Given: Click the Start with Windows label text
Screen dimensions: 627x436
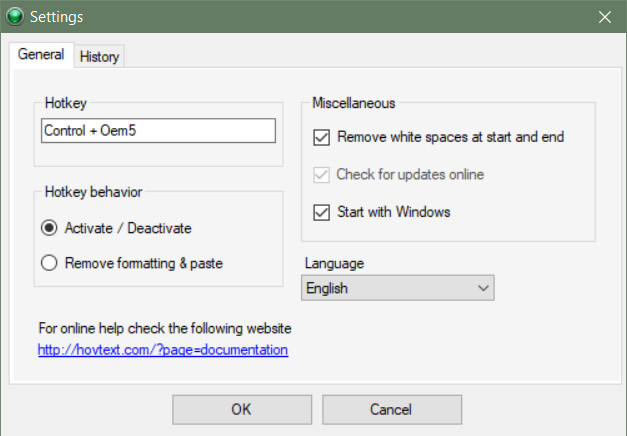Looking at the screenshot, I should point(393,212).
